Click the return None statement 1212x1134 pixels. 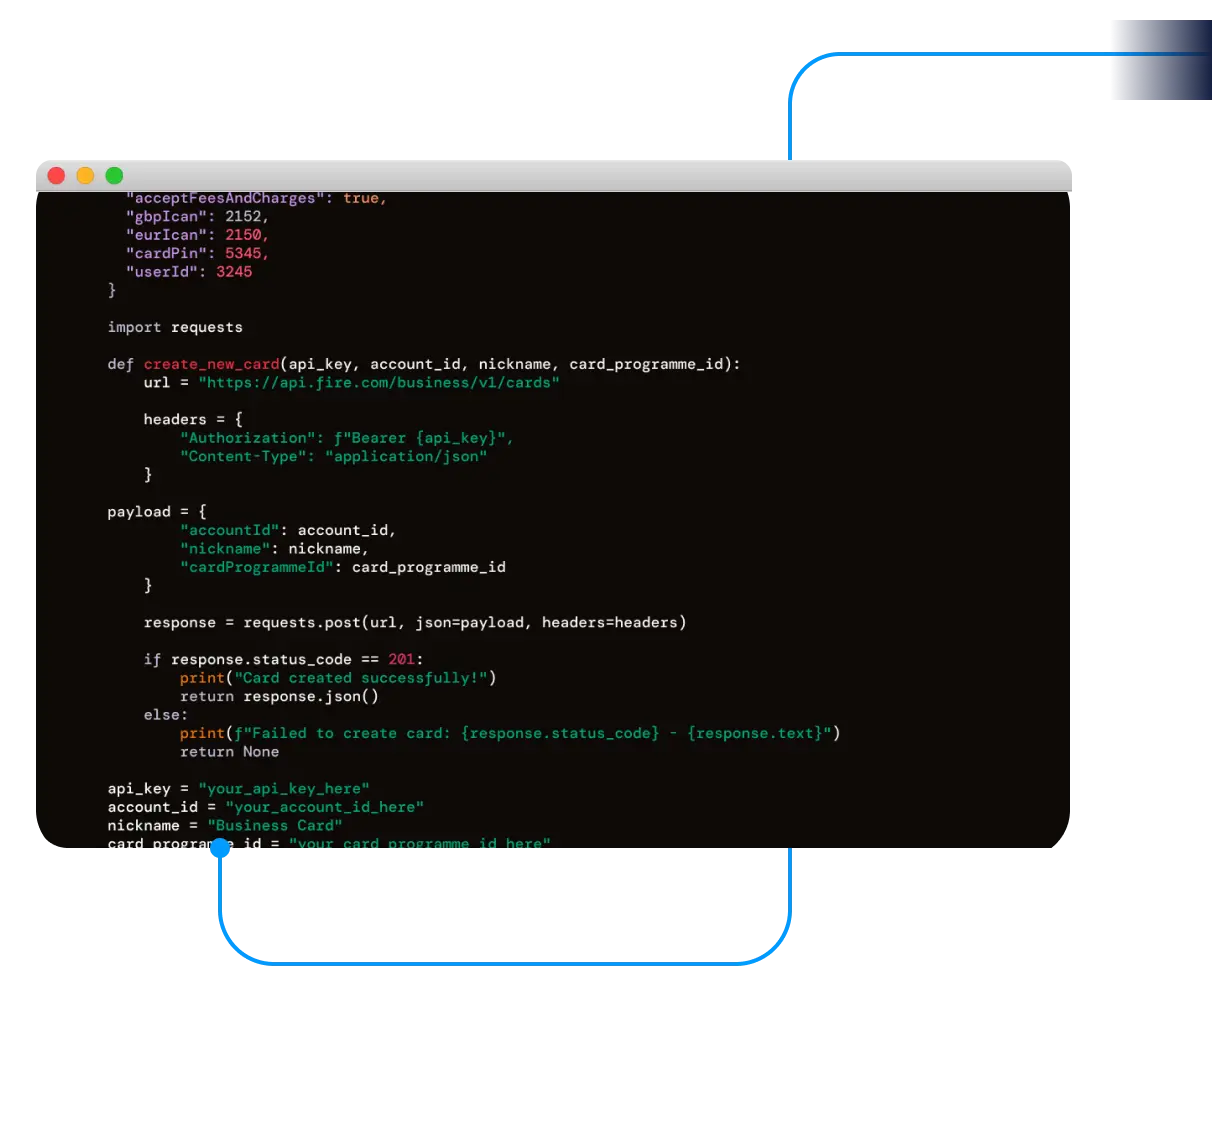click(229, 752)
